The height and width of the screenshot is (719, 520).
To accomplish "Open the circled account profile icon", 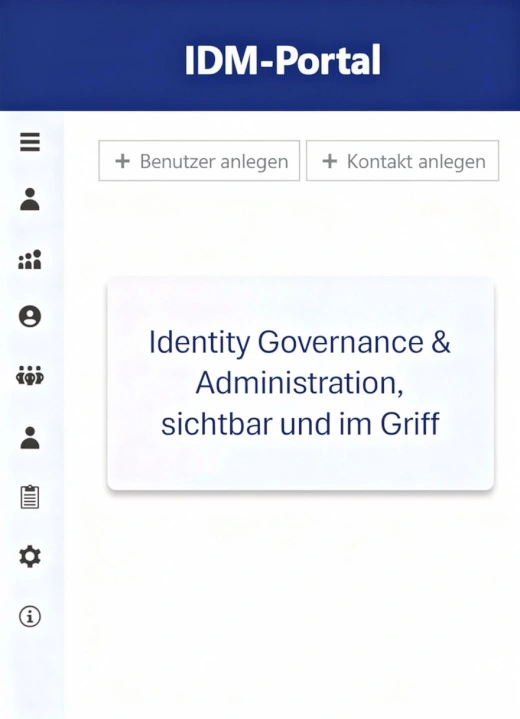I will click(x=30, y=316).
